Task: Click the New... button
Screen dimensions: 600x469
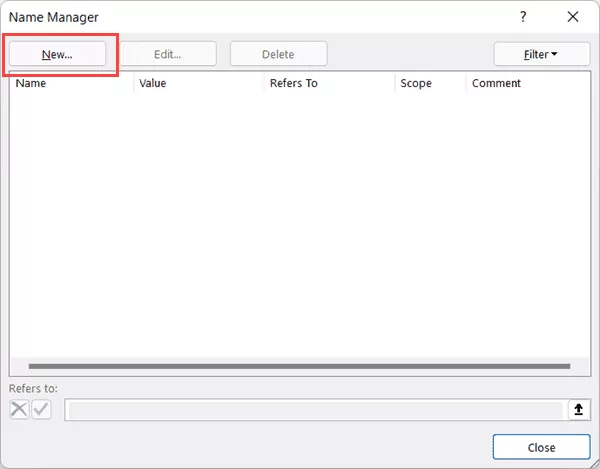Action: point(58,54)
